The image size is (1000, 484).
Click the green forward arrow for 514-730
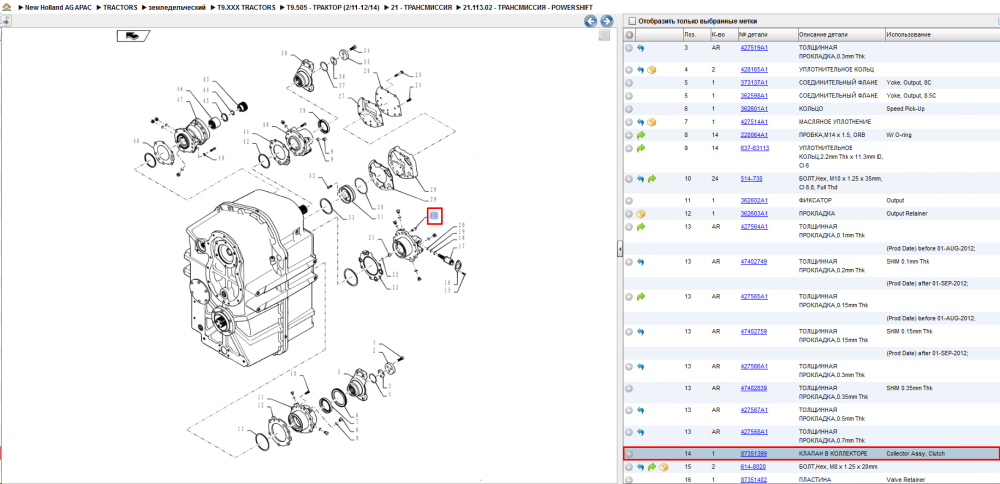coord(652,179)
